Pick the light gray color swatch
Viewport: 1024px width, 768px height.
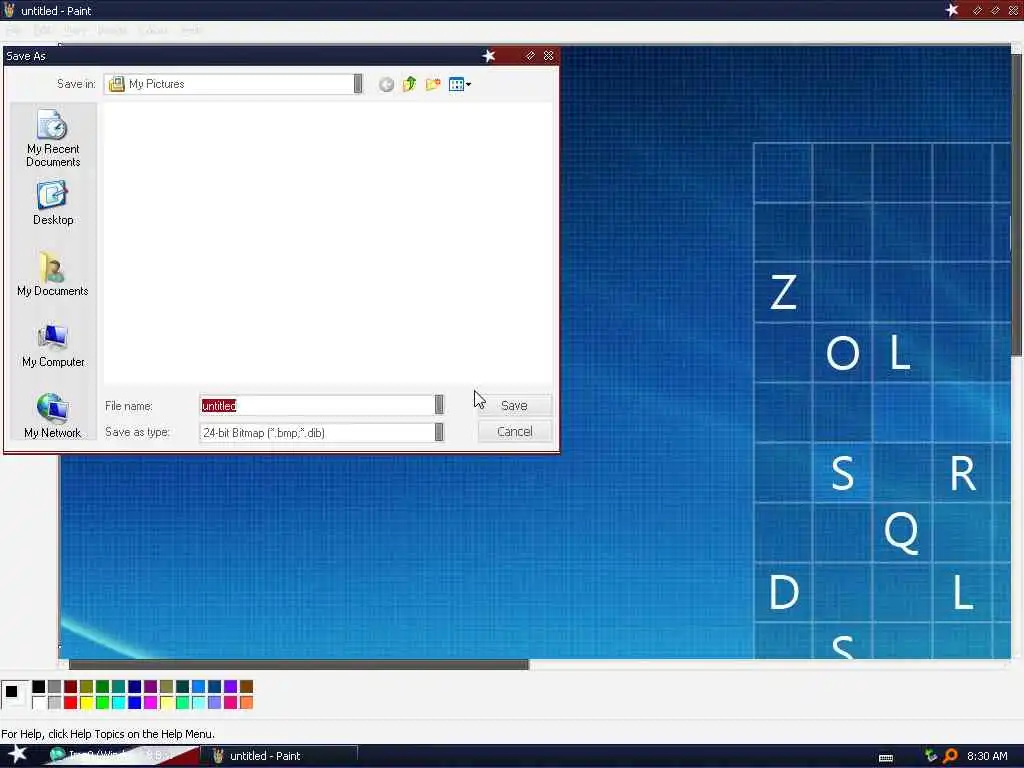coord(54,703)
